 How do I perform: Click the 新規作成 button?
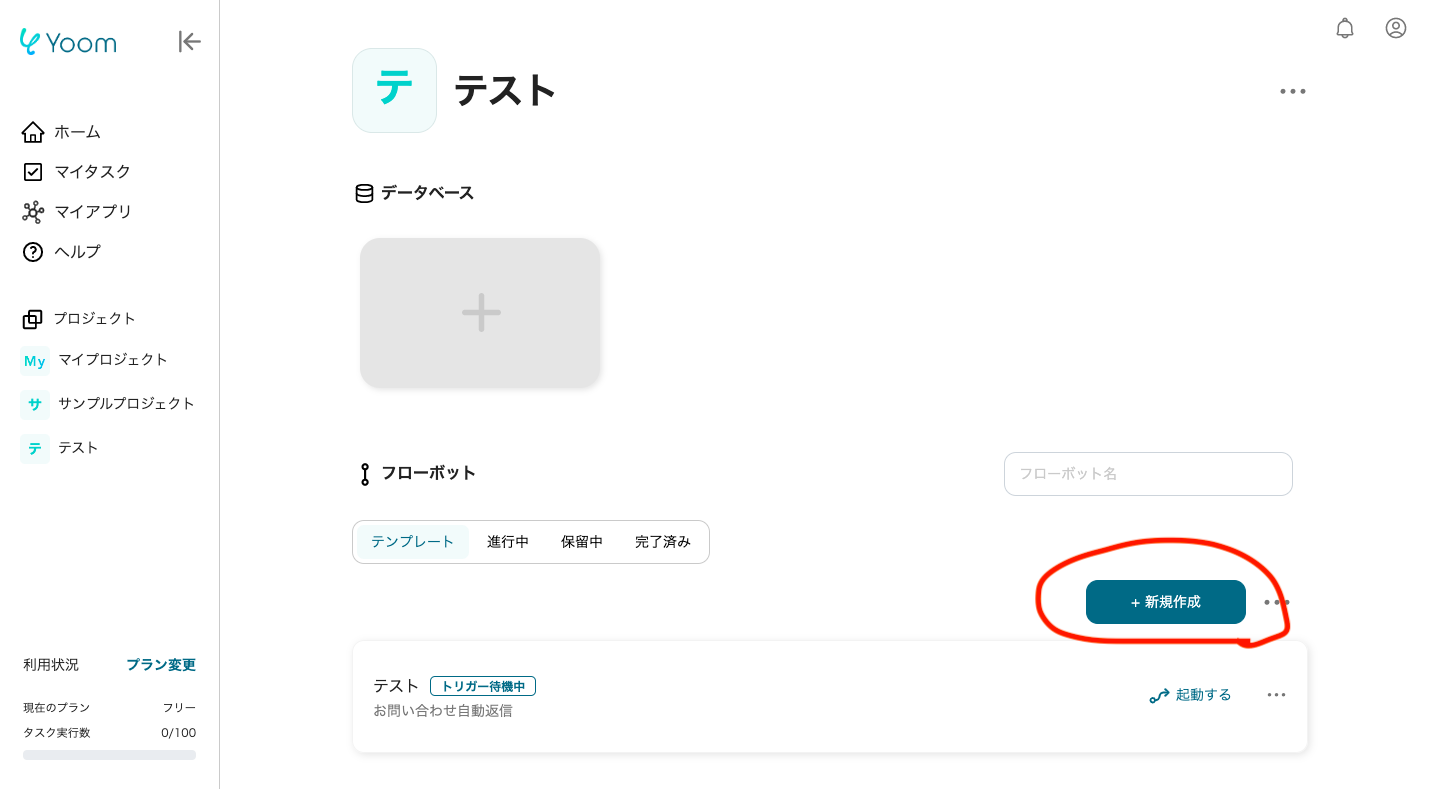click(x=1165, y=602)
